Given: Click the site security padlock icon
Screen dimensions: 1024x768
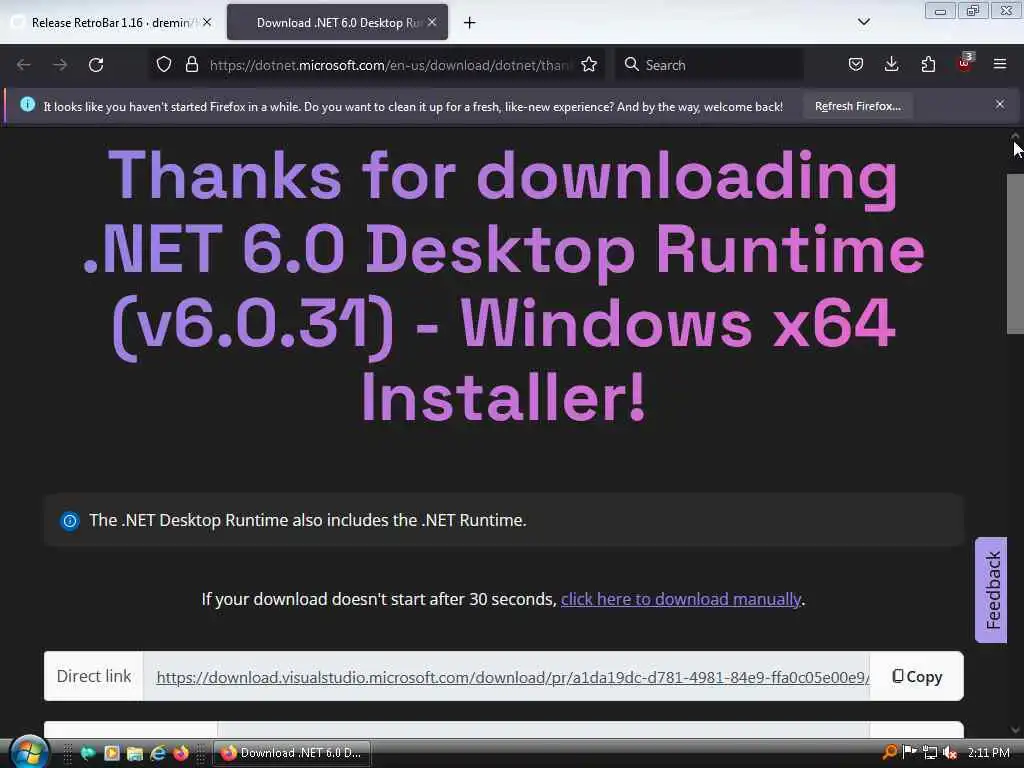Looking at the screenshot, I should [191, 65].
